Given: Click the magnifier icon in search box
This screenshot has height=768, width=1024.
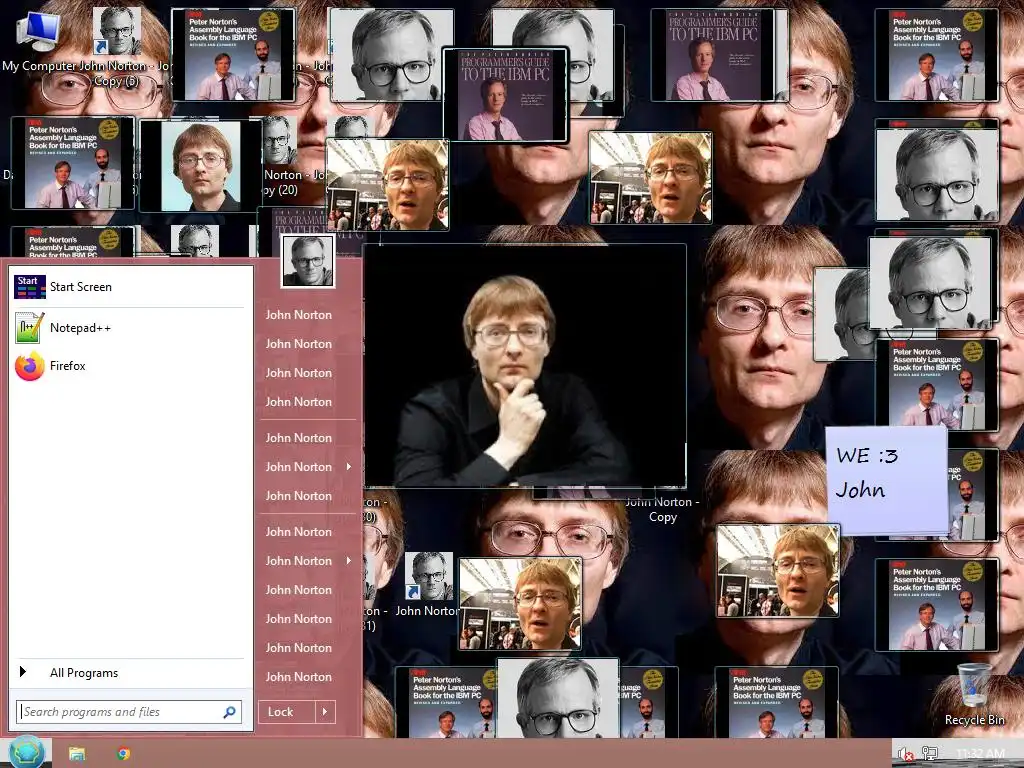Looking at the screenshot, I should [x=229, y=712].
